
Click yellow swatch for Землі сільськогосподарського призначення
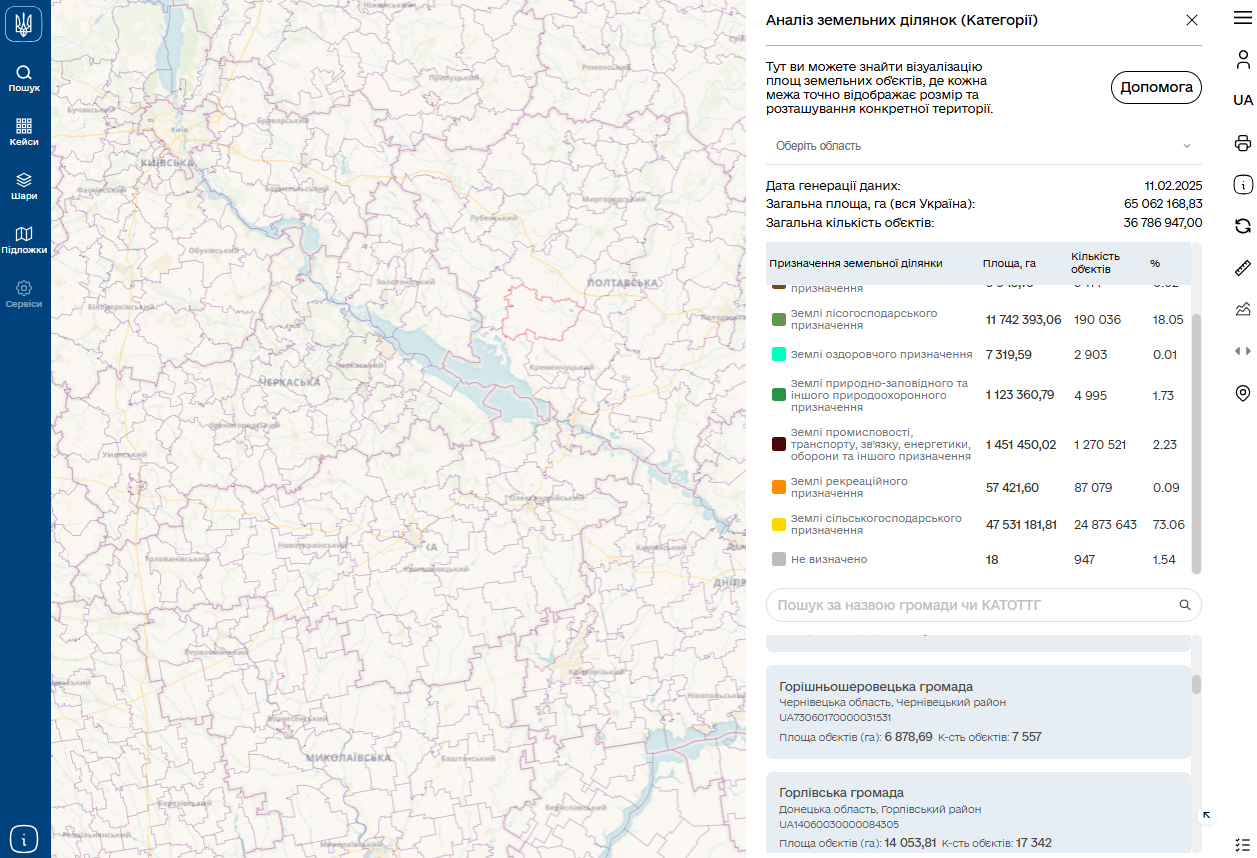point(778,524)
